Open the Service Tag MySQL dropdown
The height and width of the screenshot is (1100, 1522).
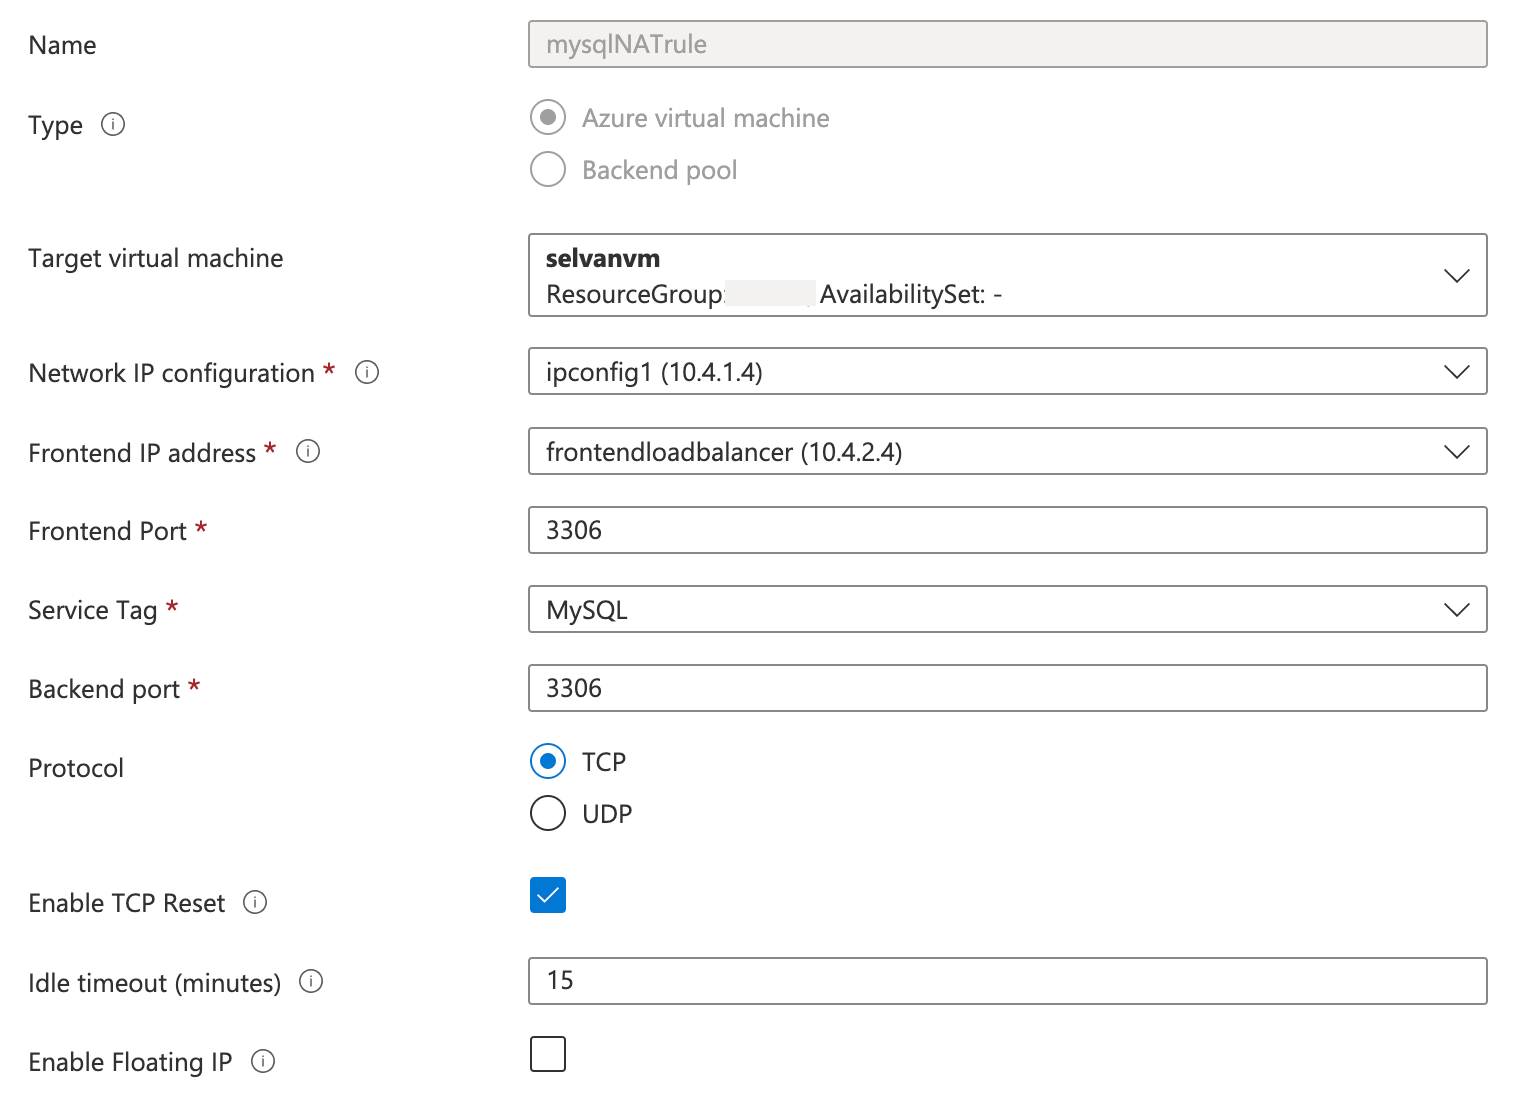[1008, 609]
